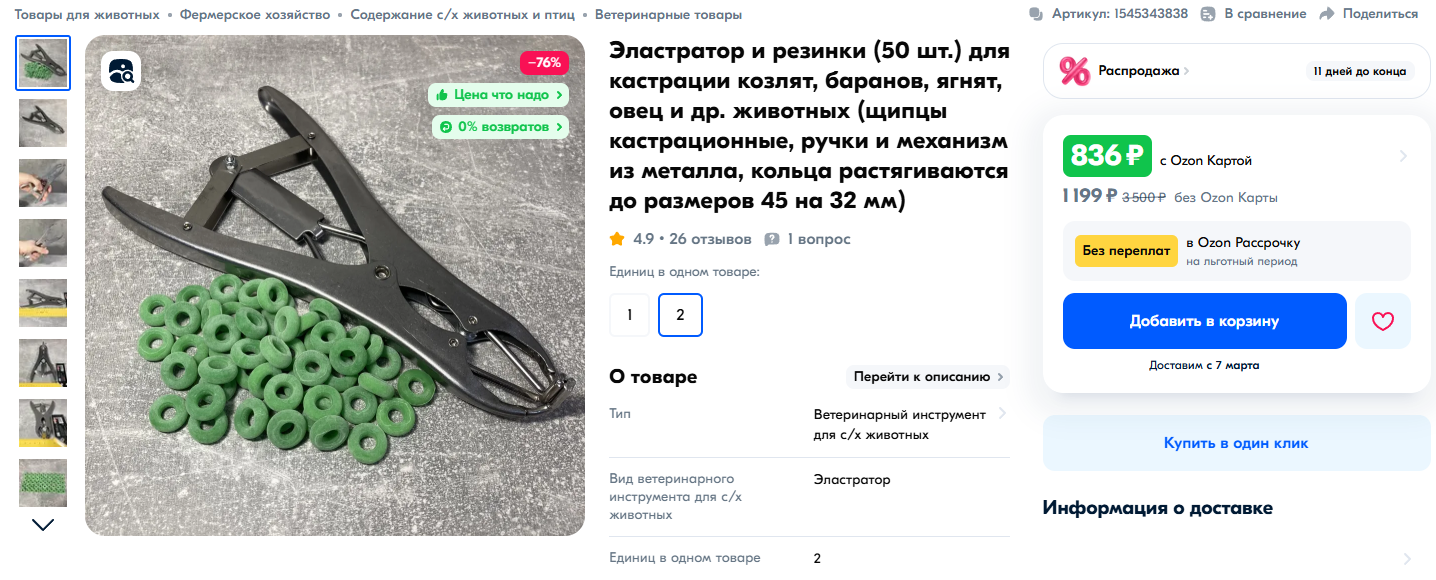The image size is (1436, 580).
Task: Click the question bubble "1 вопрос"
Action: [x=772, y=240]
